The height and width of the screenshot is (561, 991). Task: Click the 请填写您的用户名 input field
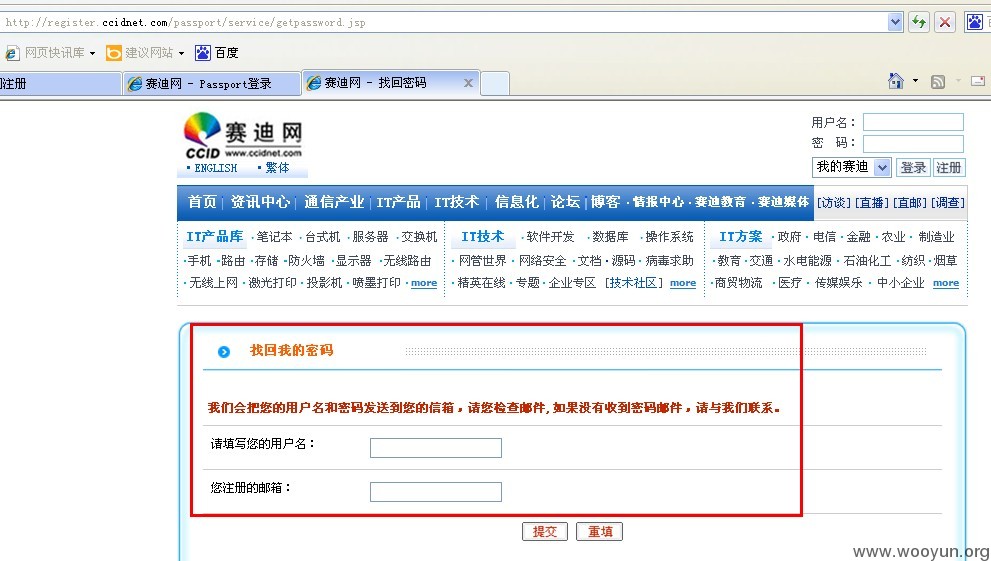tap(435, 448)
